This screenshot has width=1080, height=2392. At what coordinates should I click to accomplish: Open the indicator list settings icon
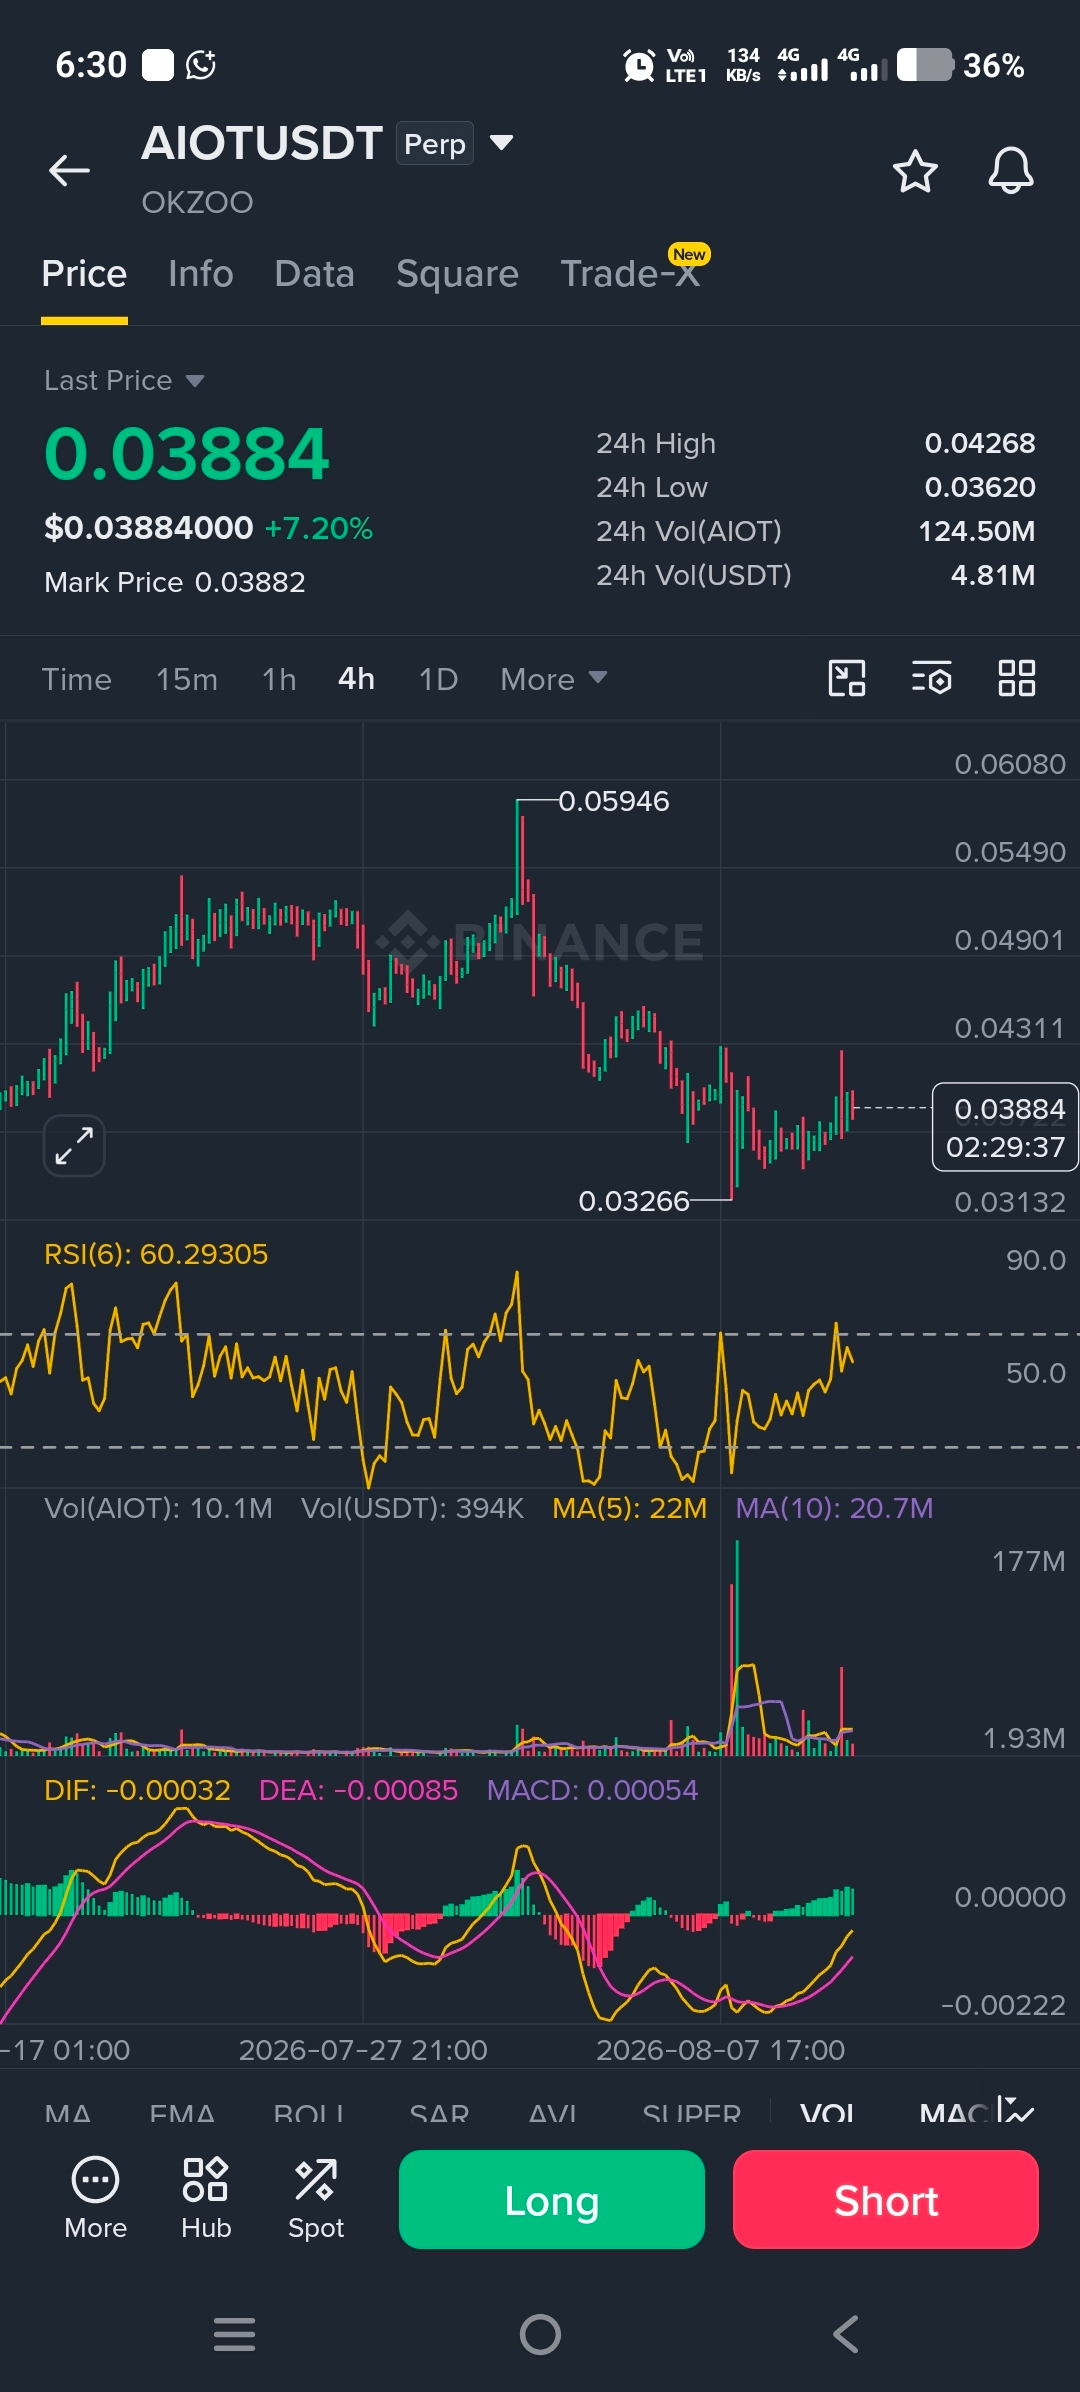pyautogui.click(x=1015, y=2111)
